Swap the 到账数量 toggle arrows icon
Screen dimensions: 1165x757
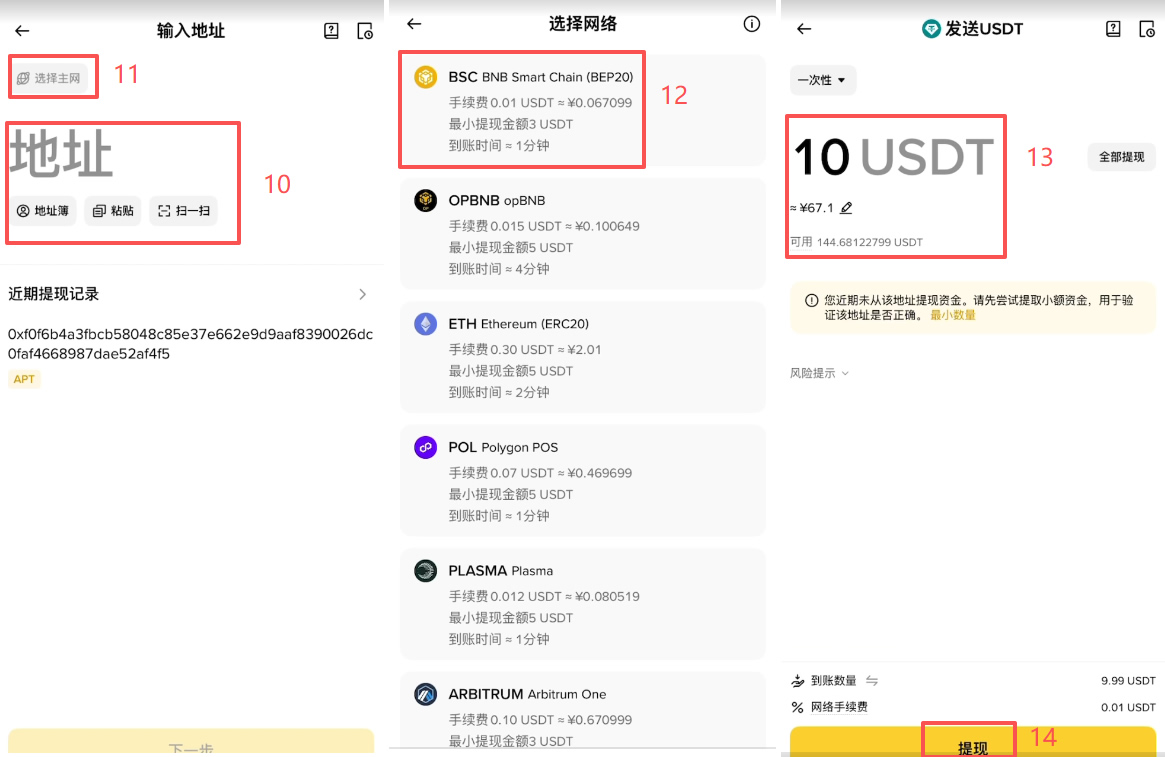click(872, 680)
